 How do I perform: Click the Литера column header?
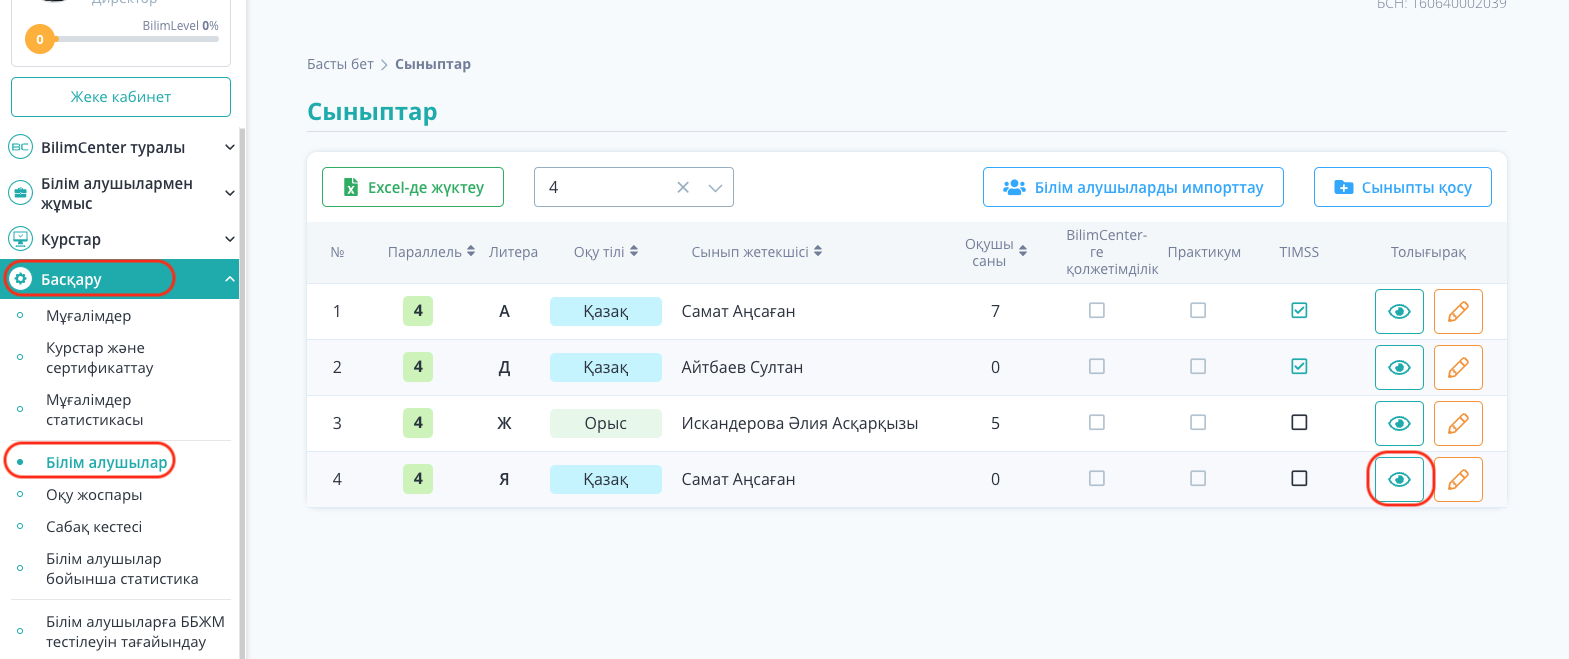click(x=513, y=252)
